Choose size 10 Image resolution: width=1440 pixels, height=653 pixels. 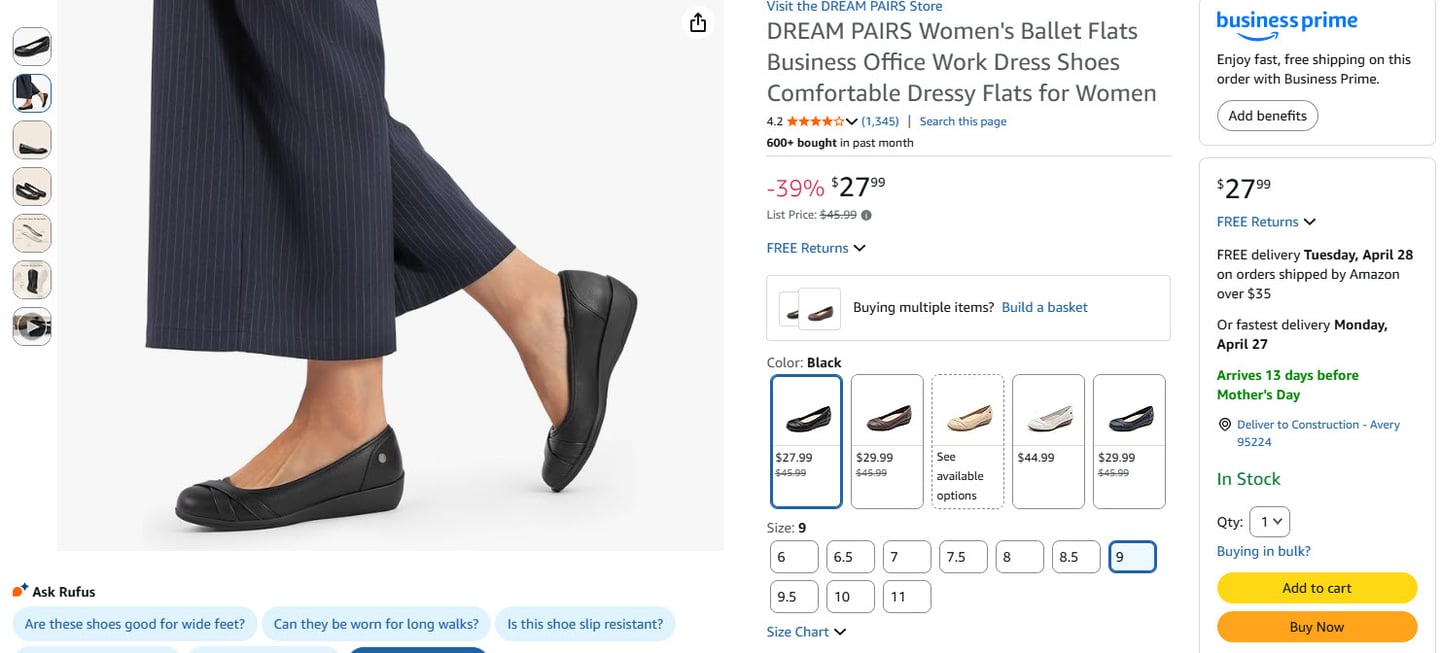(850, 597)
